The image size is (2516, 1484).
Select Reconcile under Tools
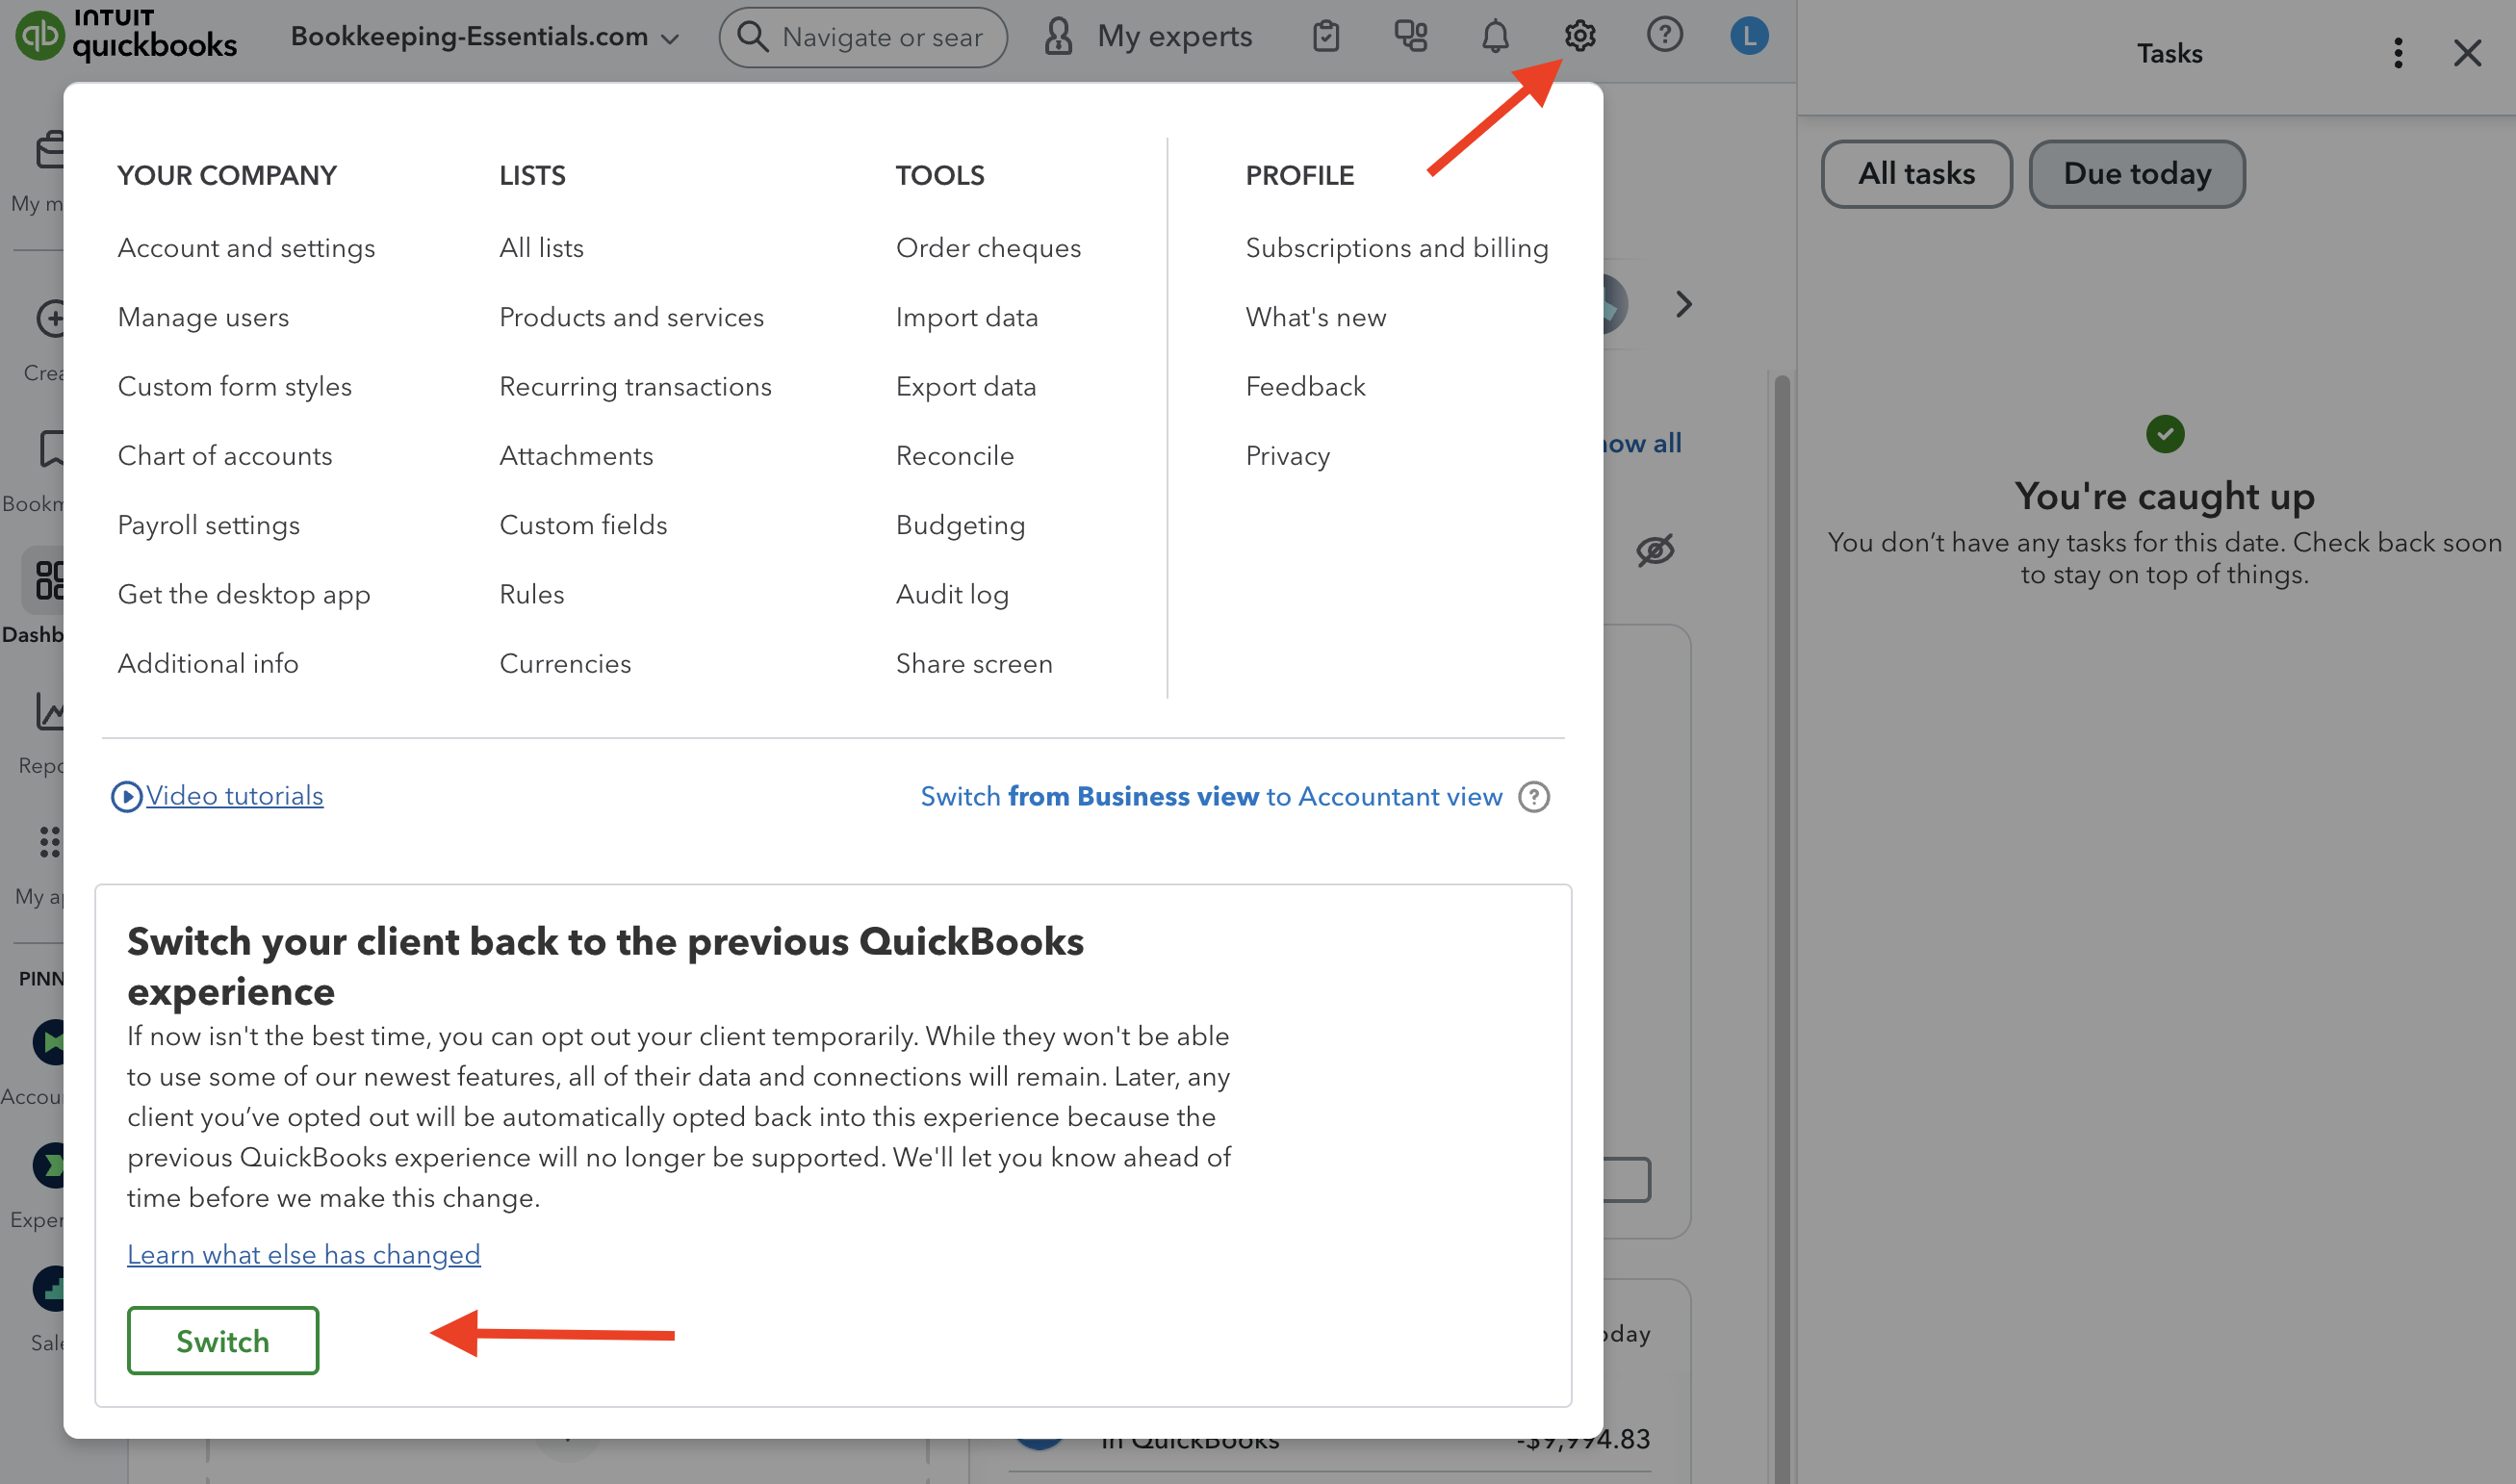coord(954,456)
